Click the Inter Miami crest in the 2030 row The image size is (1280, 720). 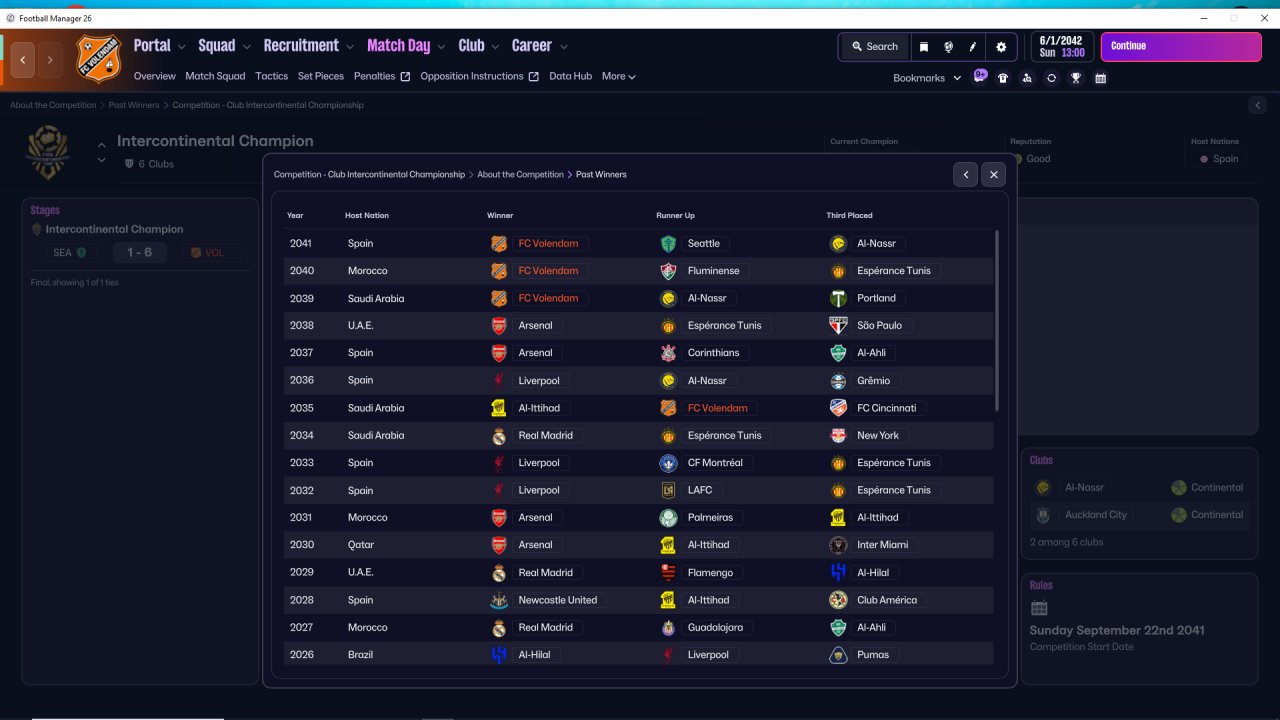coord(839,545)
